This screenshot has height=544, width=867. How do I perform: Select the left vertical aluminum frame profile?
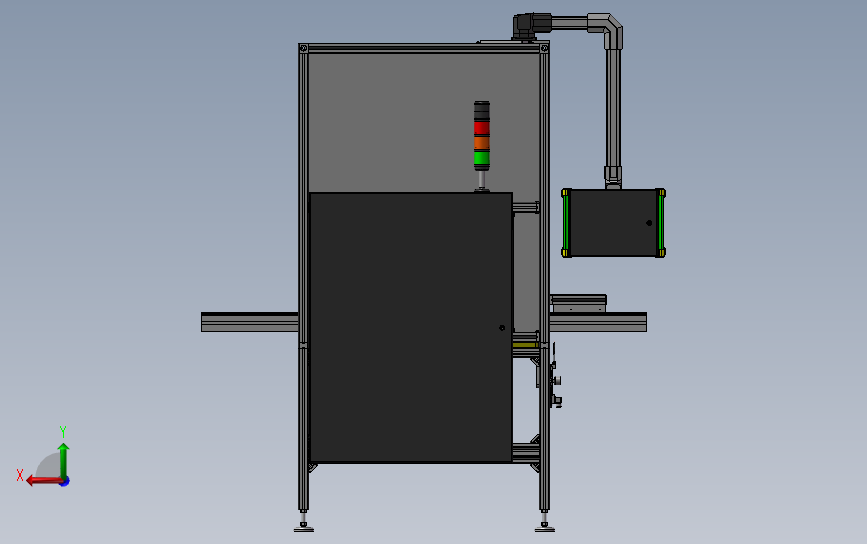pyautogui.click(x=303, y=276)
